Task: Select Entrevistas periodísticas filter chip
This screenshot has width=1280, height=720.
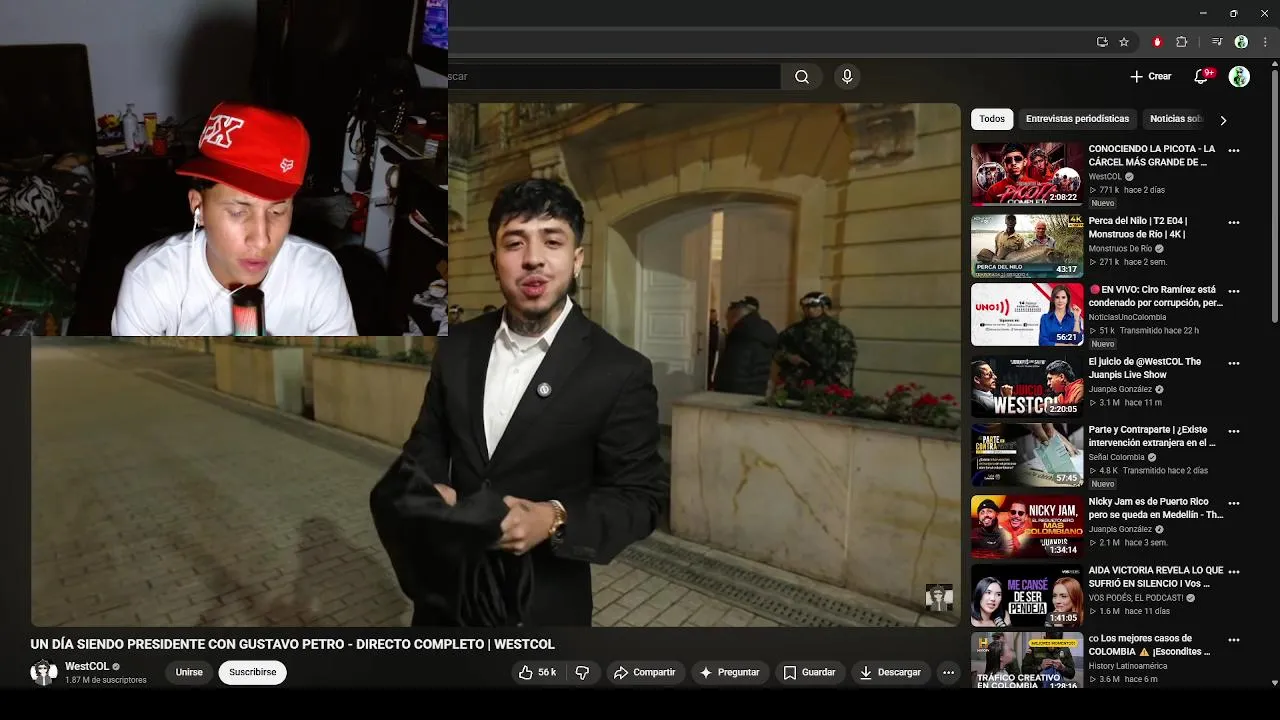Action: tap(1077, 119)
